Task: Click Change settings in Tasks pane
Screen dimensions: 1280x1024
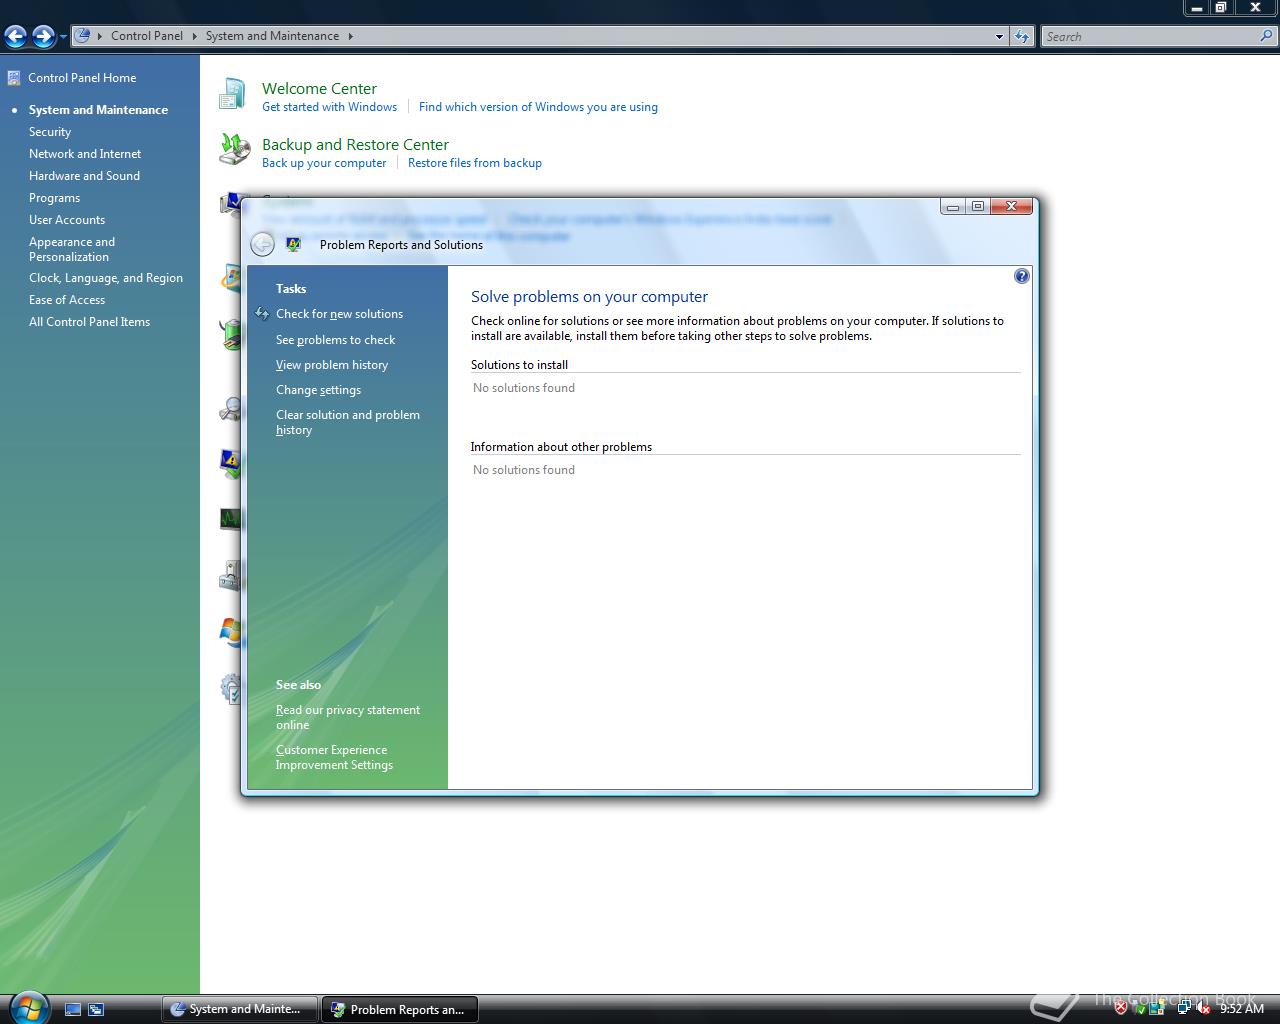Action: pyautogui.click(x=318, y=390)
